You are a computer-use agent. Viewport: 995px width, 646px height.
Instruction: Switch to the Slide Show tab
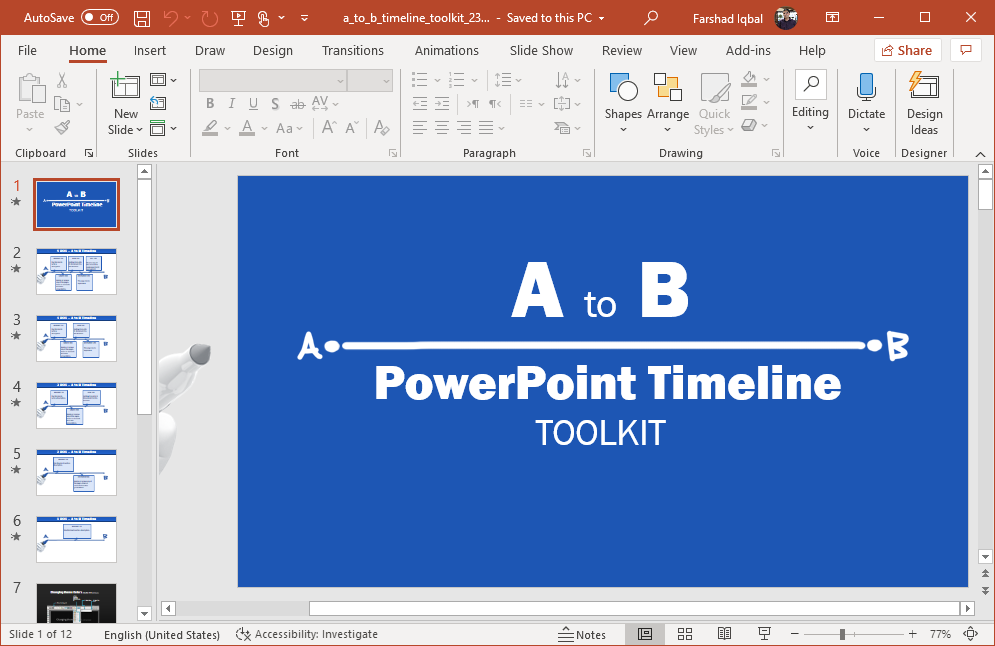[x=541, y=51]
